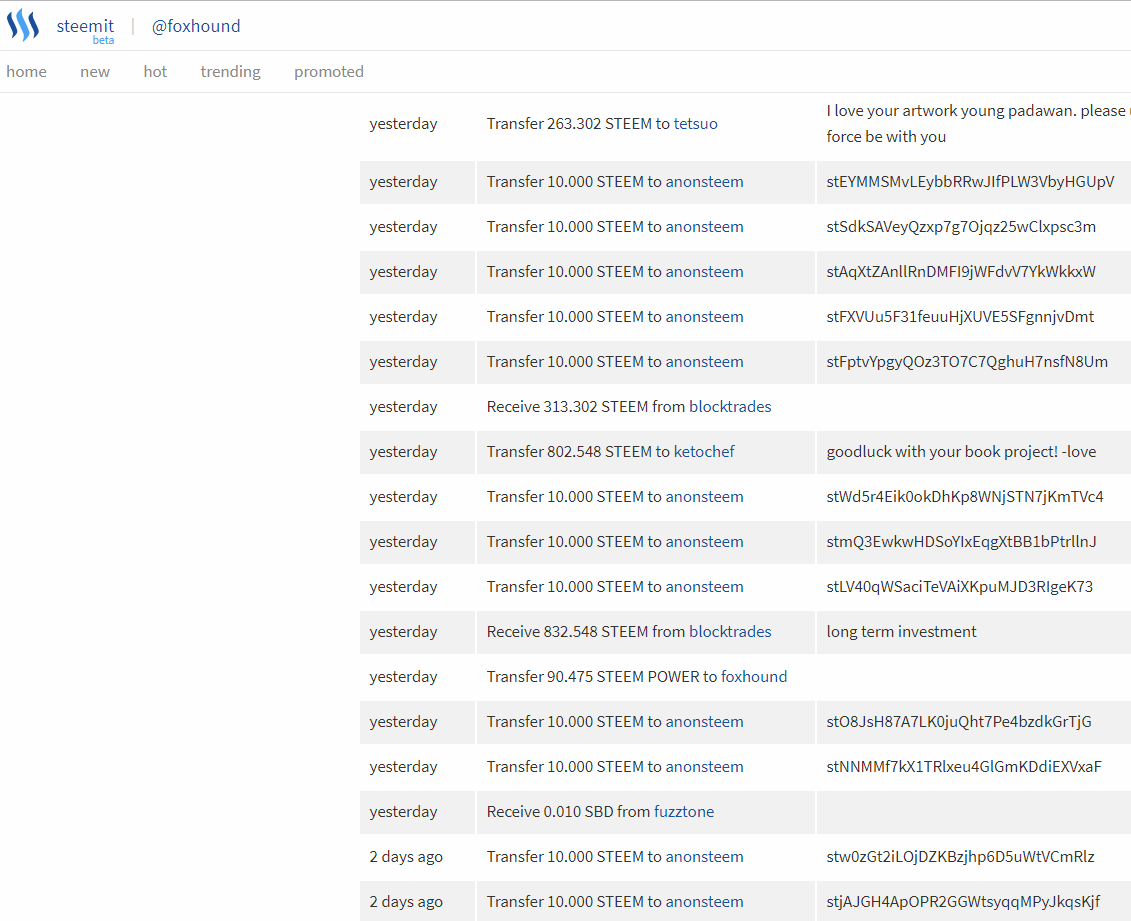Click foxhound in the STEEM POWER transfer row
This screenshot has width=1131, height=921.
(x=754, y=677)
